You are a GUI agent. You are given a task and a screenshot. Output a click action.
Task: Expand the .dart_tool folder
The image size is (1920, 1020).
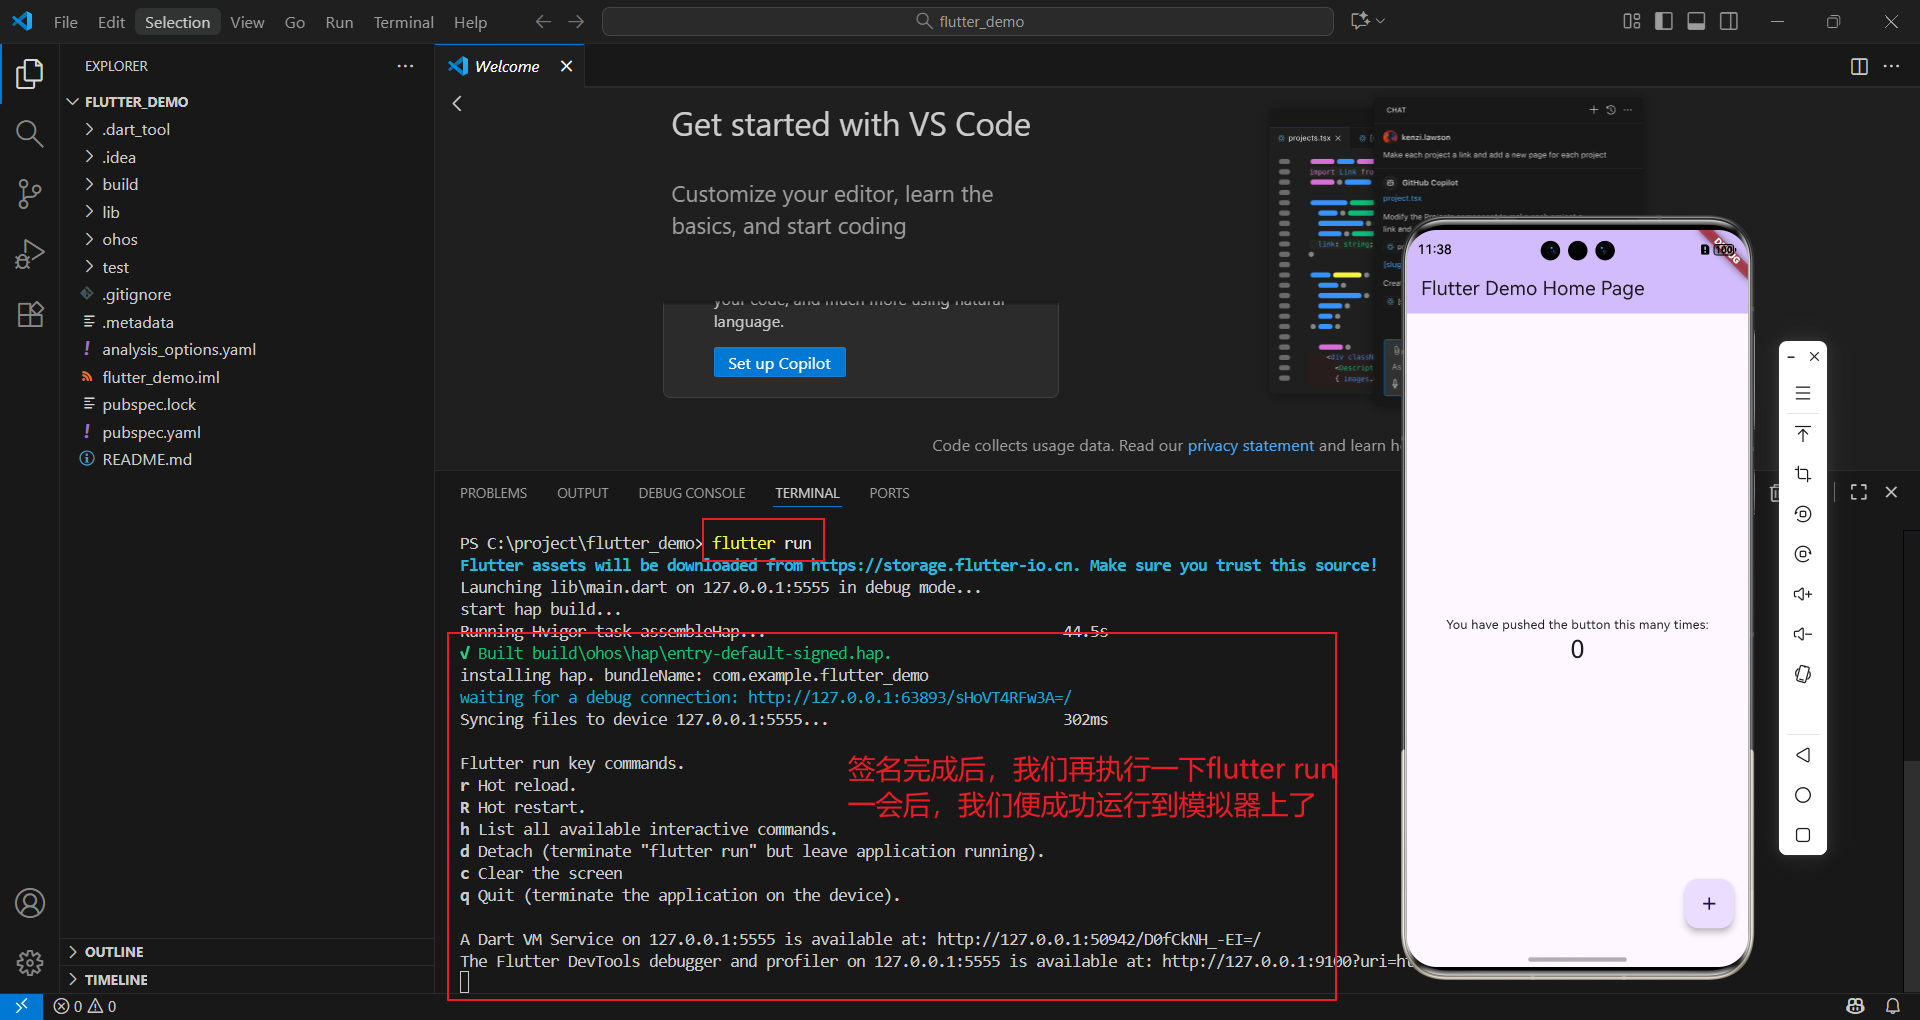247,129
